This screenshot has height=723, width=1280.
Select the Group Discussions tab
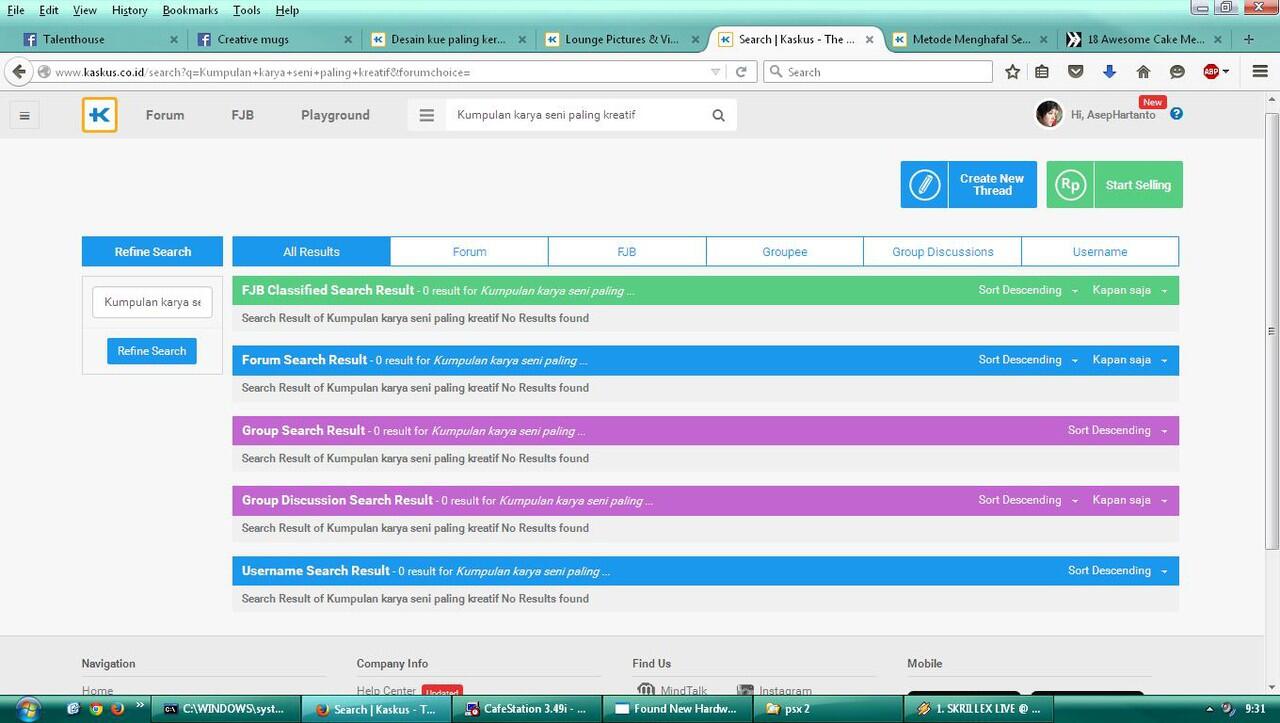(x=942, y=252)
